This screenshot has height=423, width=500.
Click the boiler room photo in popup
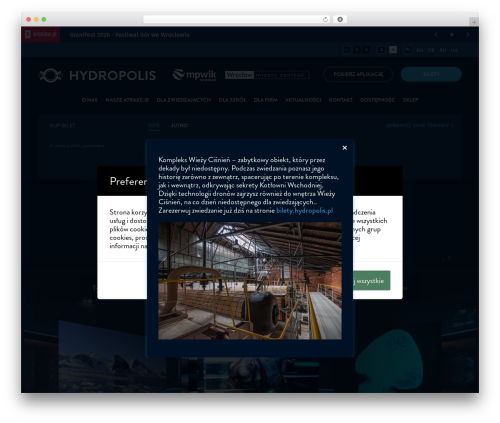pyautogui.click(x=250, y=281)
